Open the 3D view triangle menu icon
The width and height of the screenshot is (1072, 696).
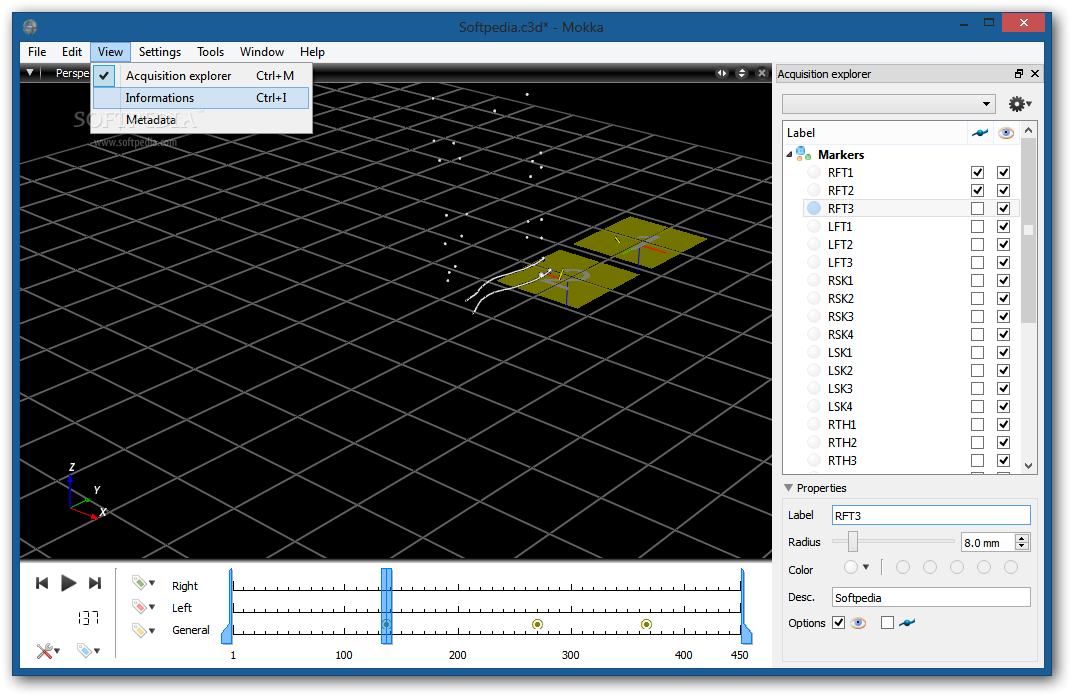30,72
